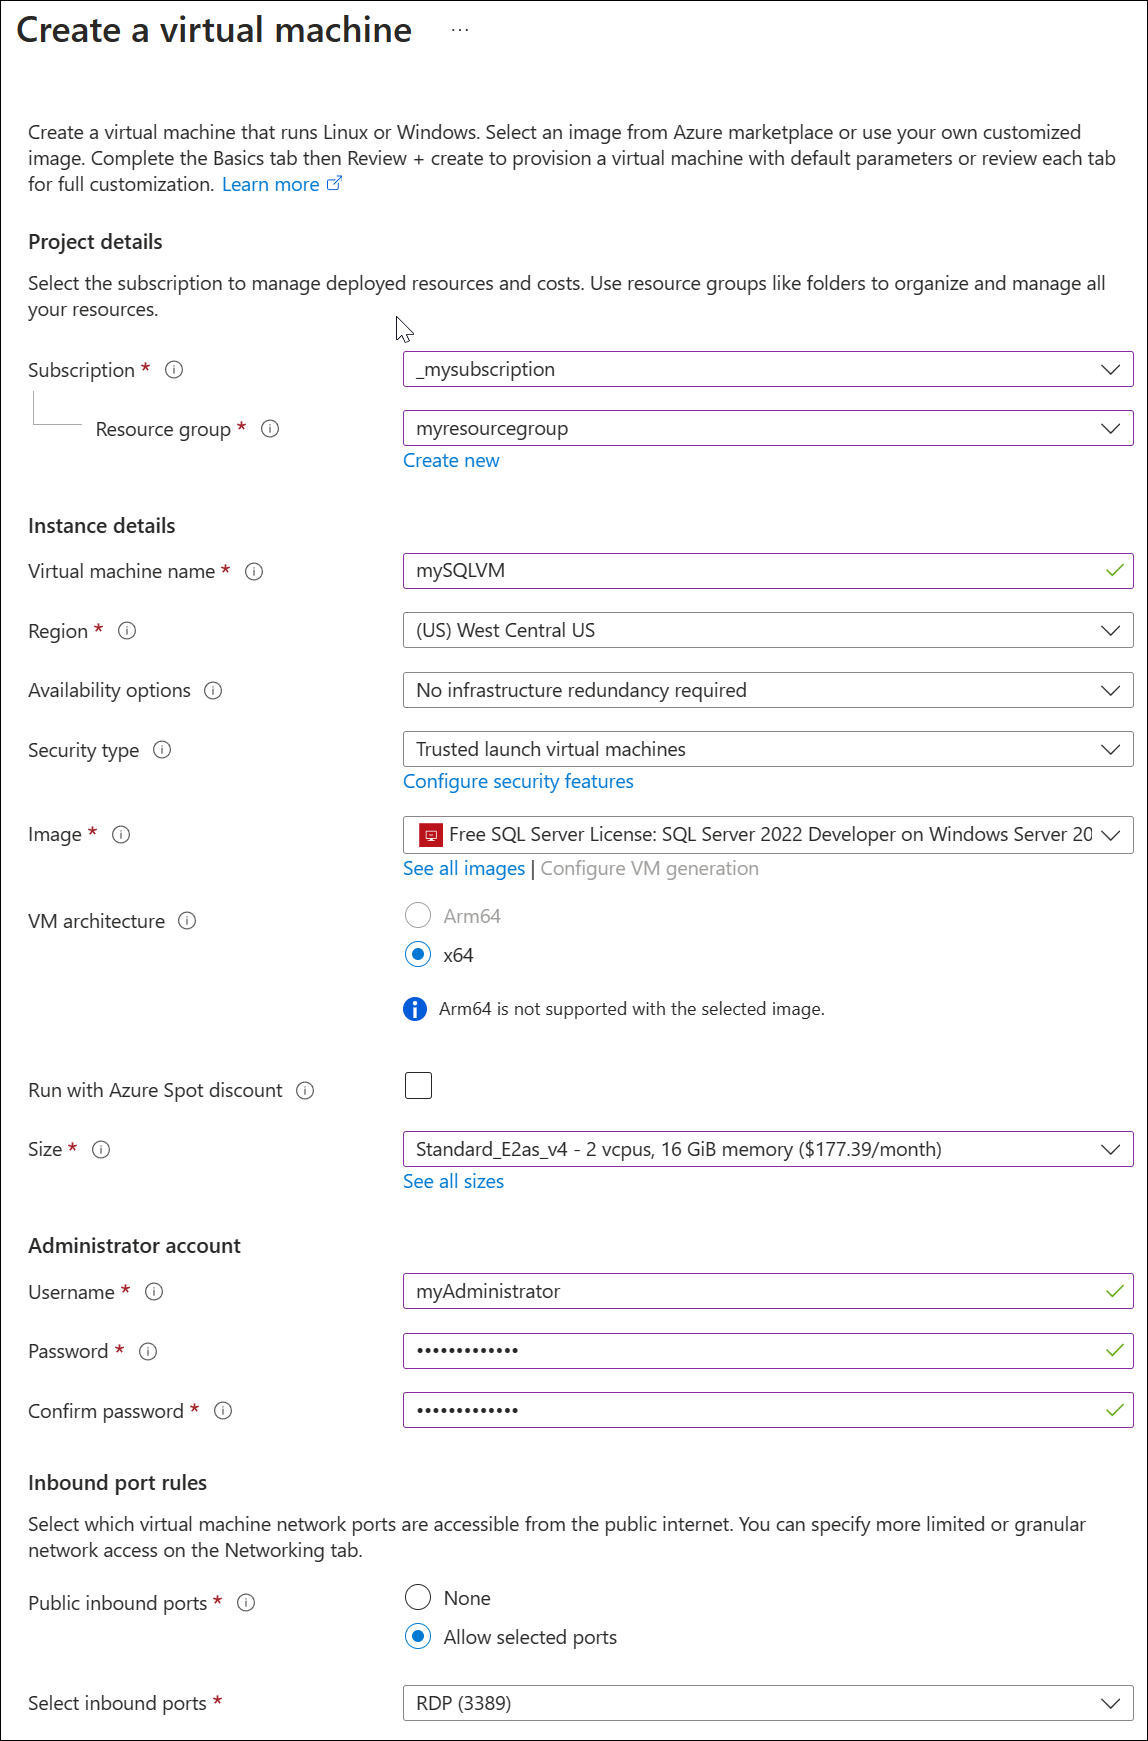Click Azure Spot discount info icon

(306, 1091)
